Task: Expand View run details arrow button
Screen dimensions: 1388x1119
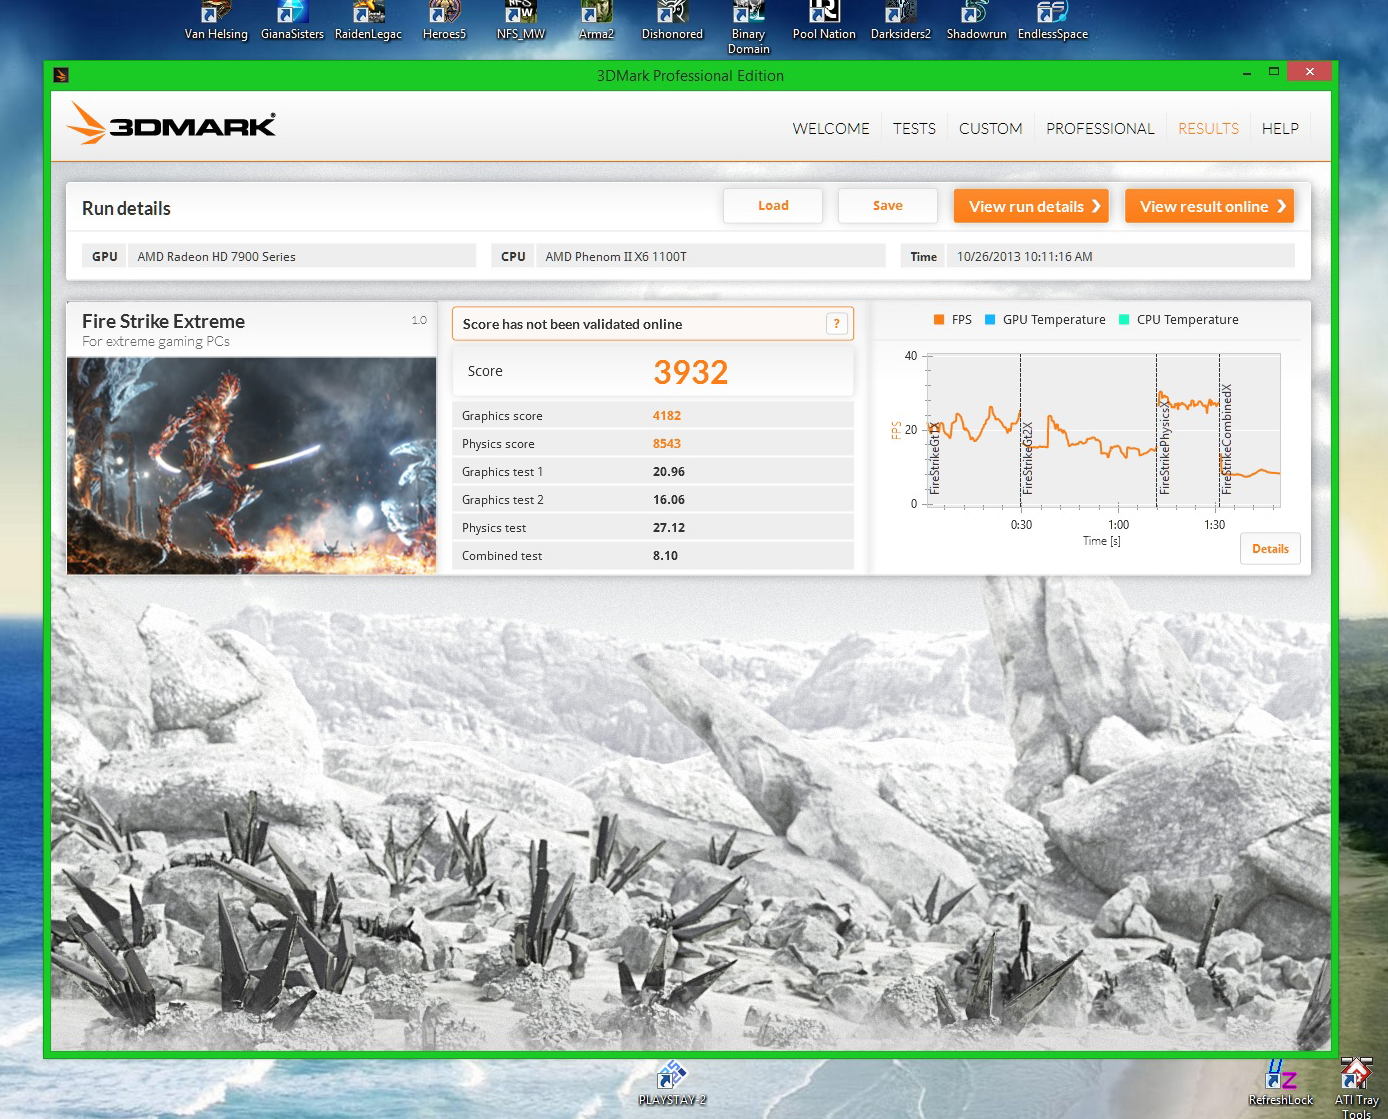Action: point(1031,206)
